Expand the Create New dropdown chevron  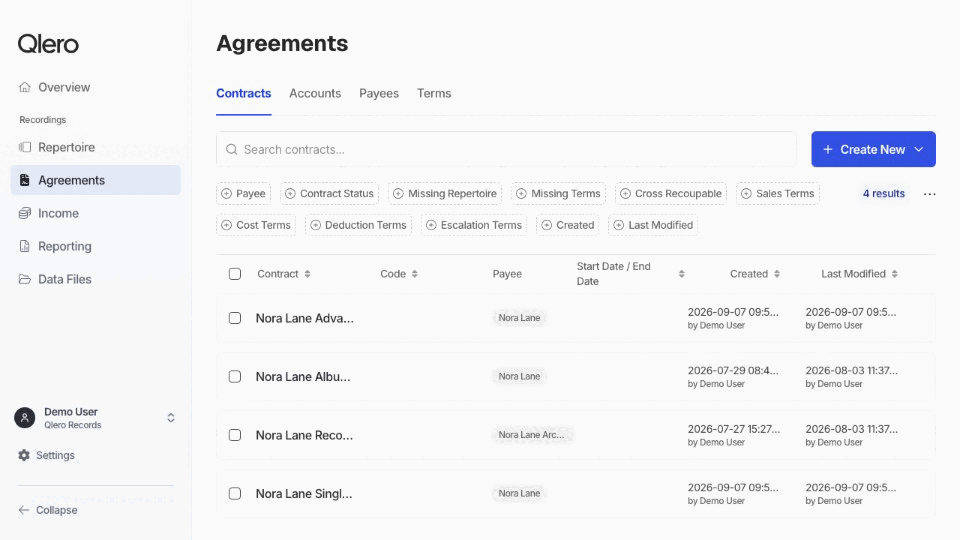[918, 149]
